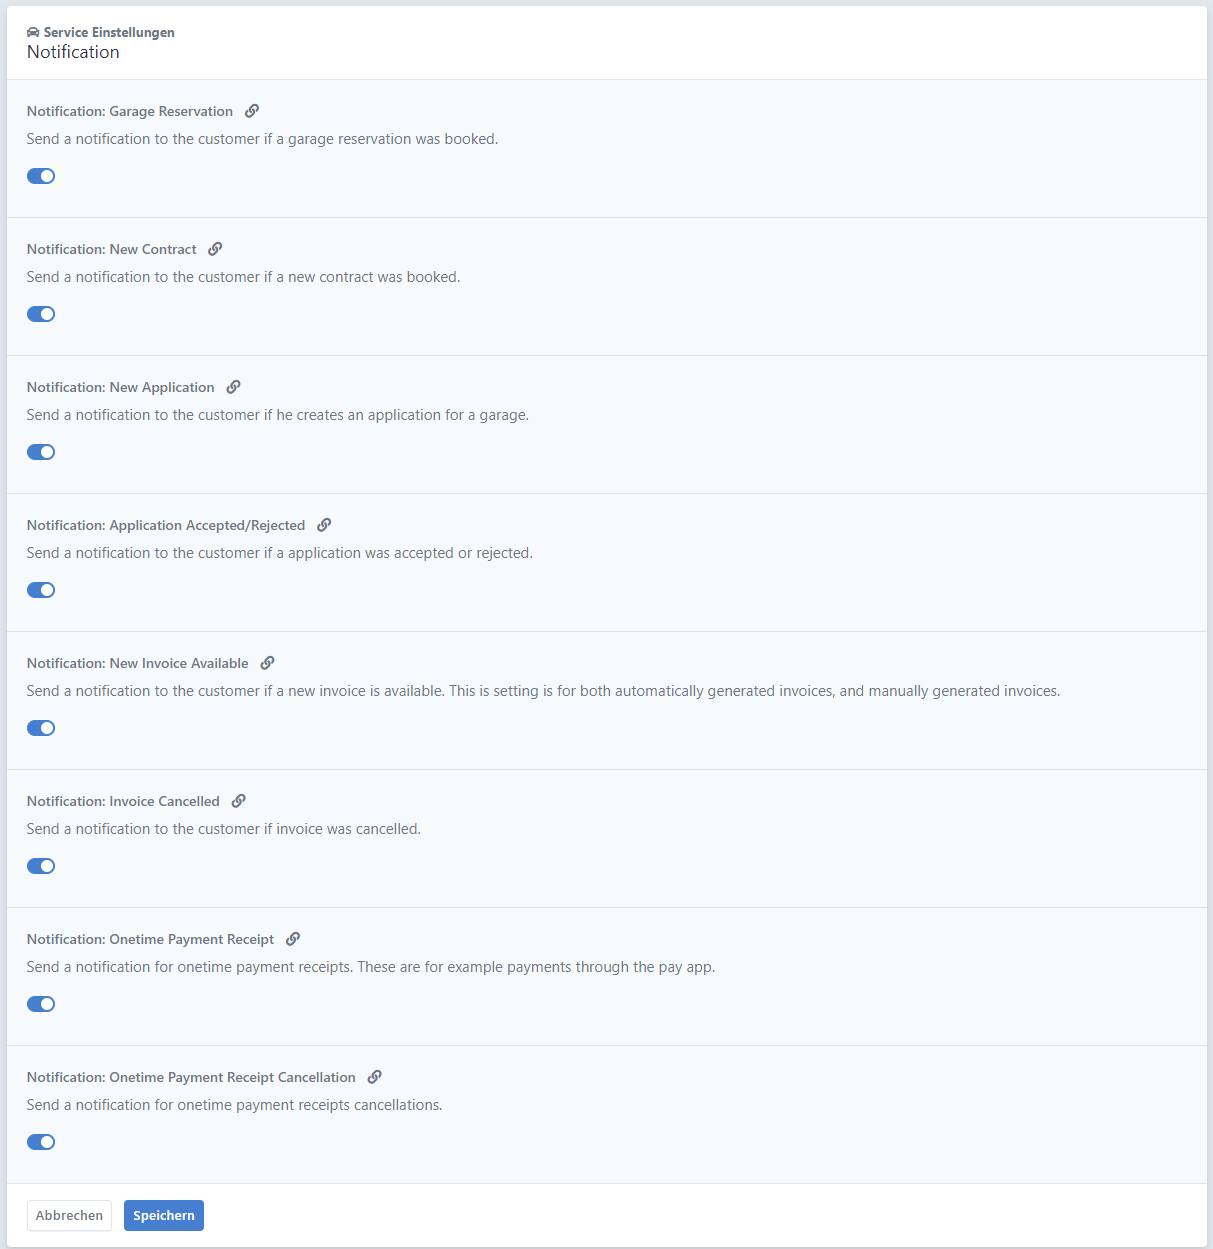Switch off New Application notification
This screenshot has height=1249, width=1213.
[x=41, y=452]
